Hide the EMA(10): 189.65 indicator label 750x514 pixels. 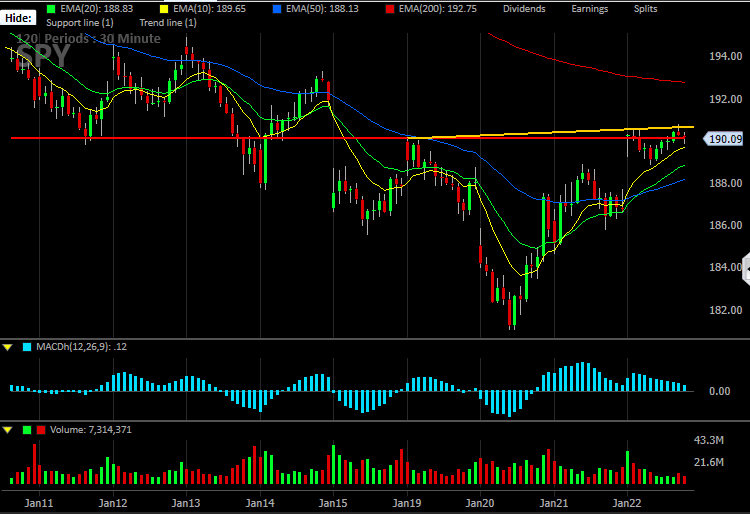pyautogui.click(x=210, y=9)
